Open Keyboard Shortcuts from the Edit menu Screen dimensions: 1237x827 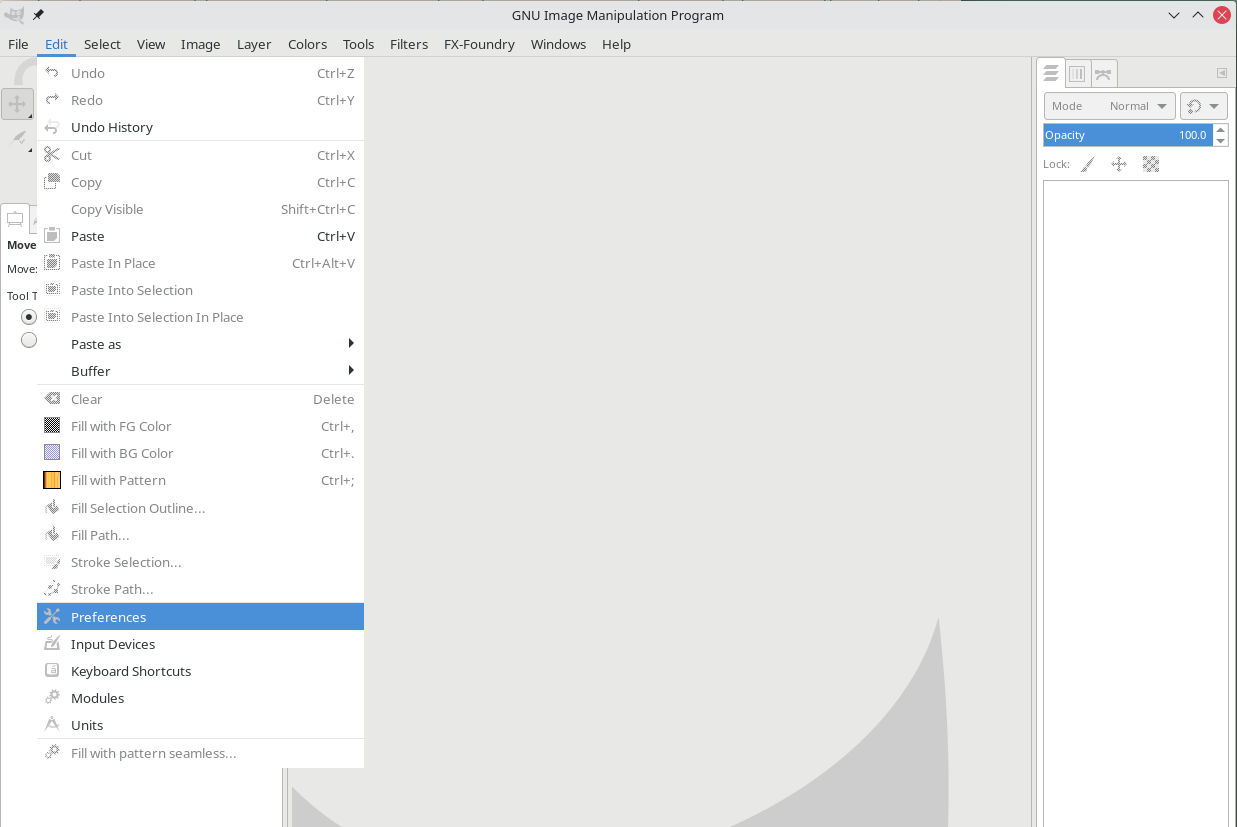[x=200, y=671]
